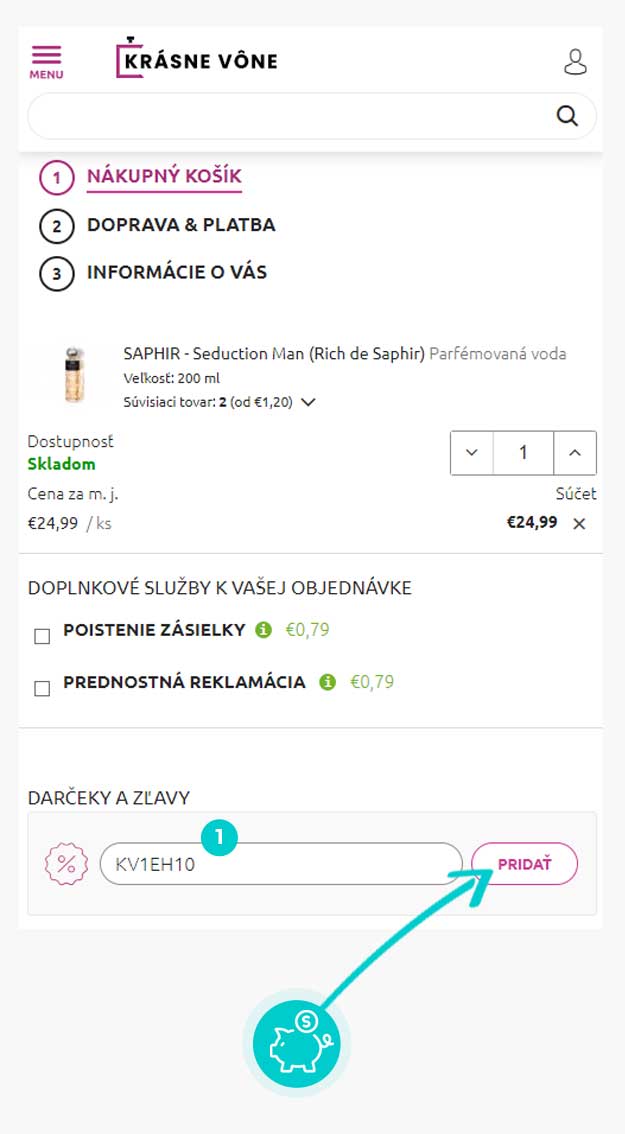Click the piggy bank savings icon
Viewport: 625px width, 1134px height.
(296, 1046)
